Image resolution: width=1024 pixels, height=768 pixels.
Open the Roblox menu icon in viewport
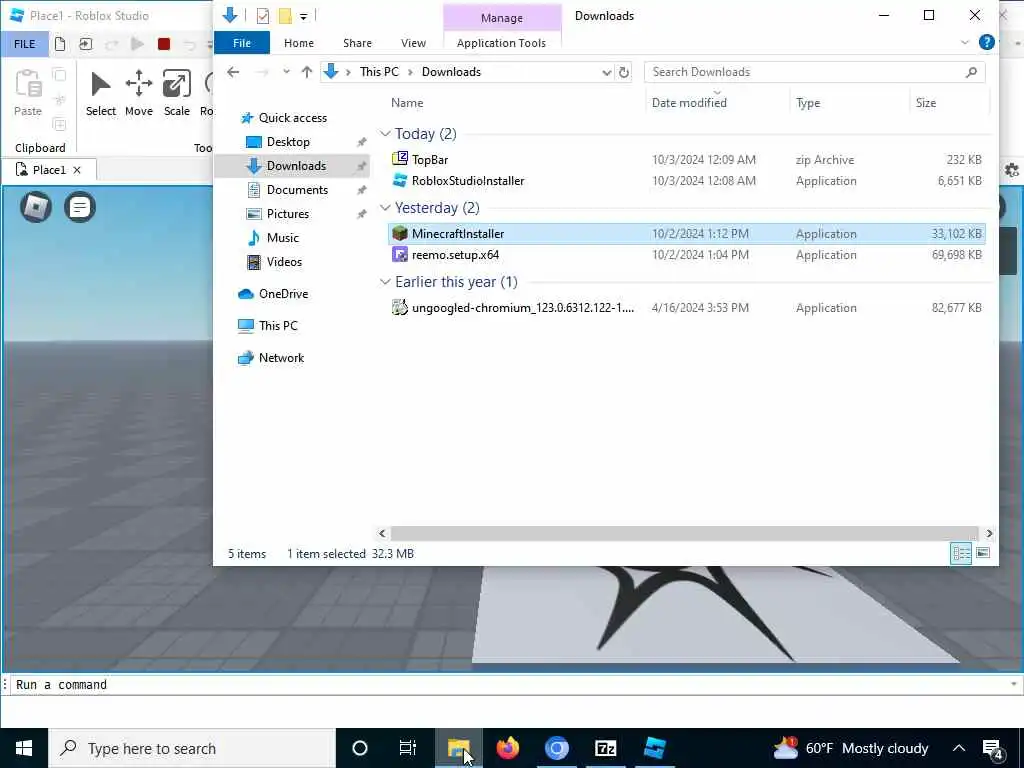[36, 207]
